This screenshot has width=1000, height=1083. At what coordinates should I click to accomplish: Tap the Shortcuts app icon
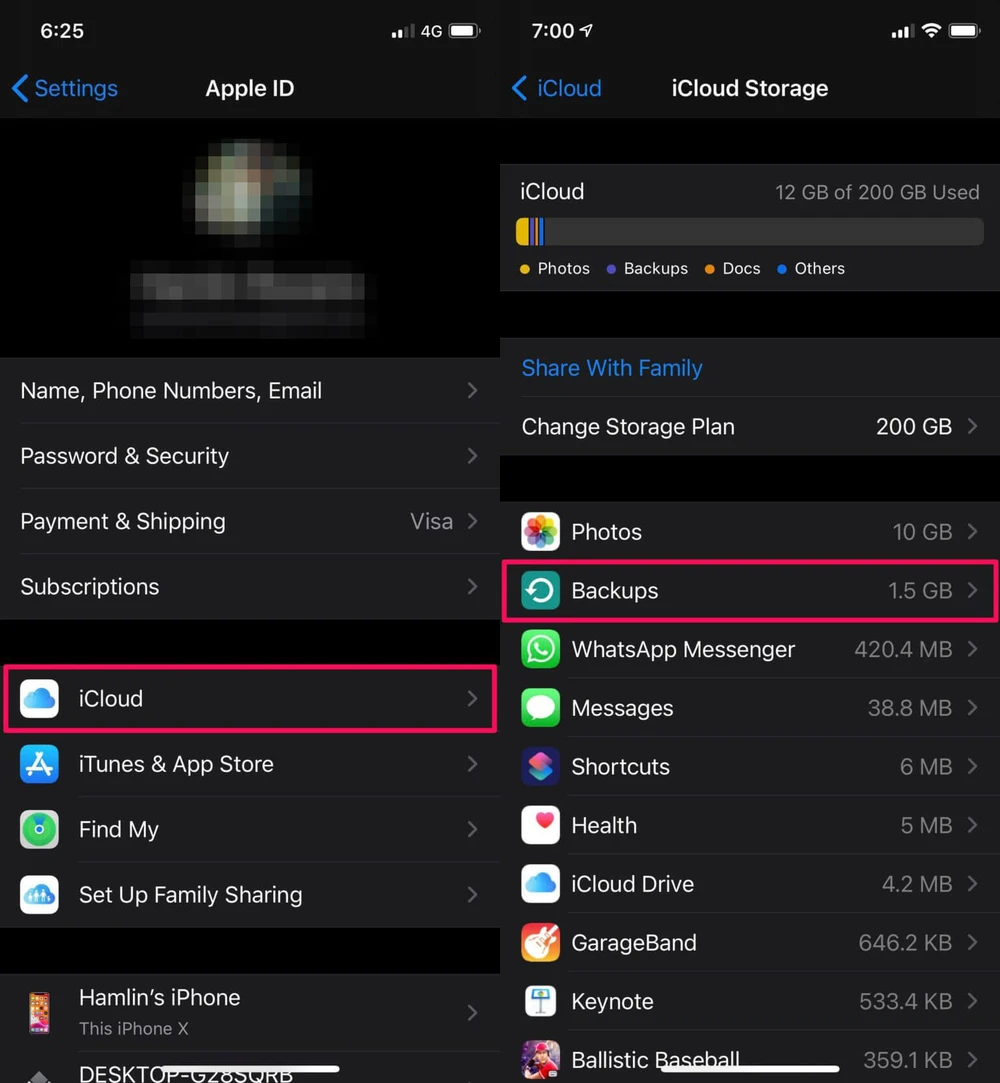click(540, 767)
